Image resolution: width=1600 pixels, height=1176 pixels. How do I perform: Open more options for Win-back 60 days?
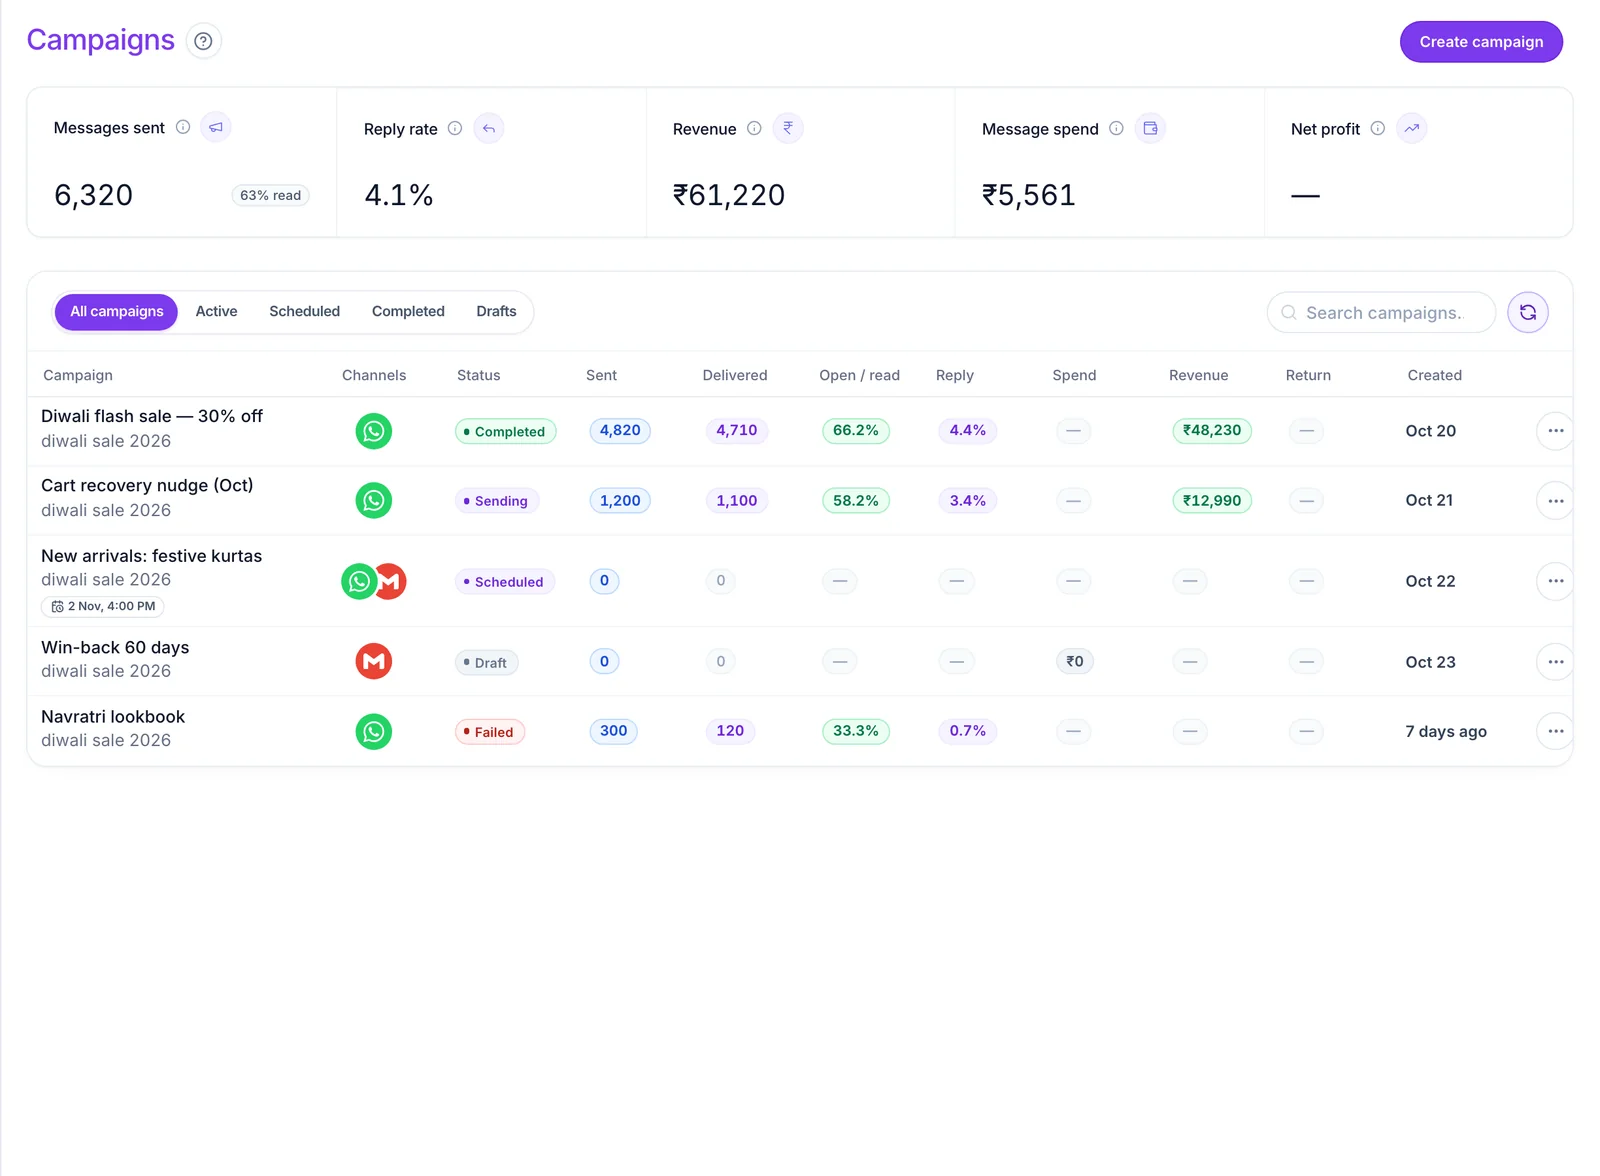1555,662
